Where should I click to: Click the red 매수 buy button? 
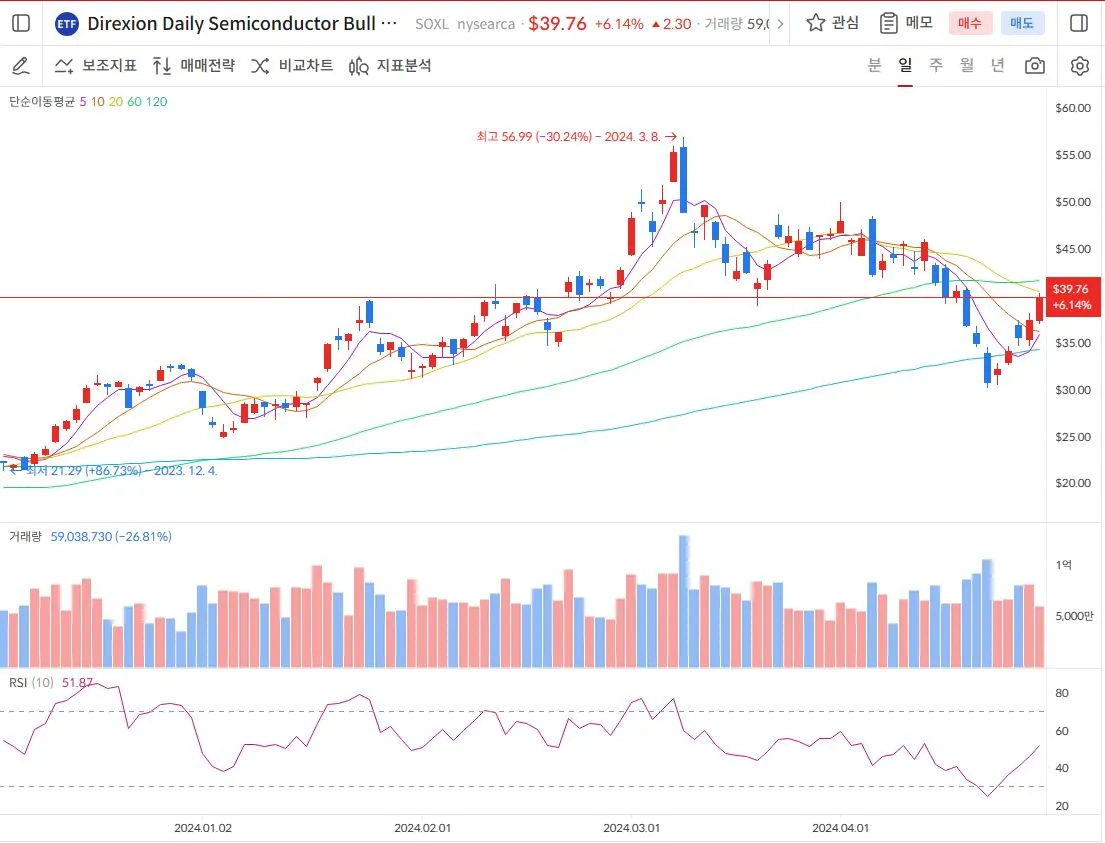pyautogui.click(x=970, y=23)
